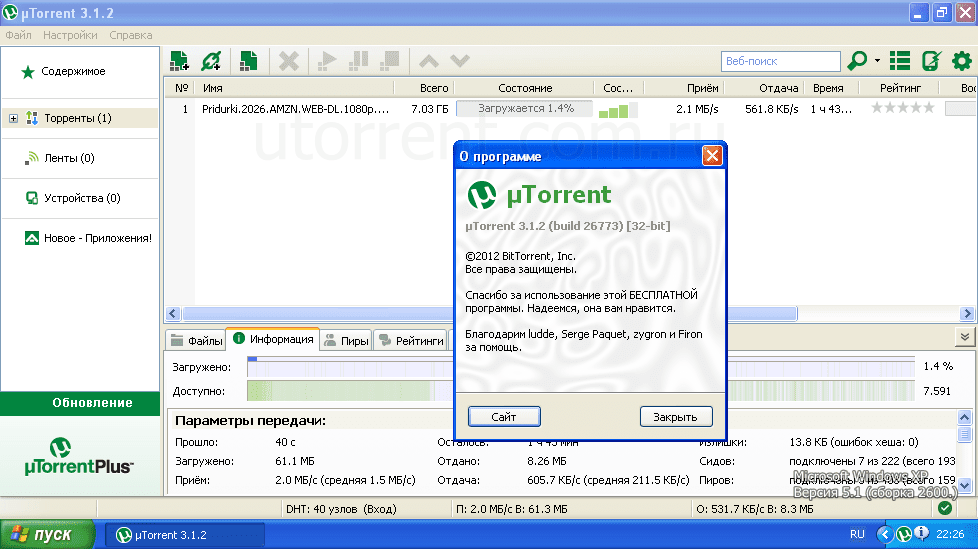Click the RU language indicator
The image size is (978, 549).
(x=857, y=535)
